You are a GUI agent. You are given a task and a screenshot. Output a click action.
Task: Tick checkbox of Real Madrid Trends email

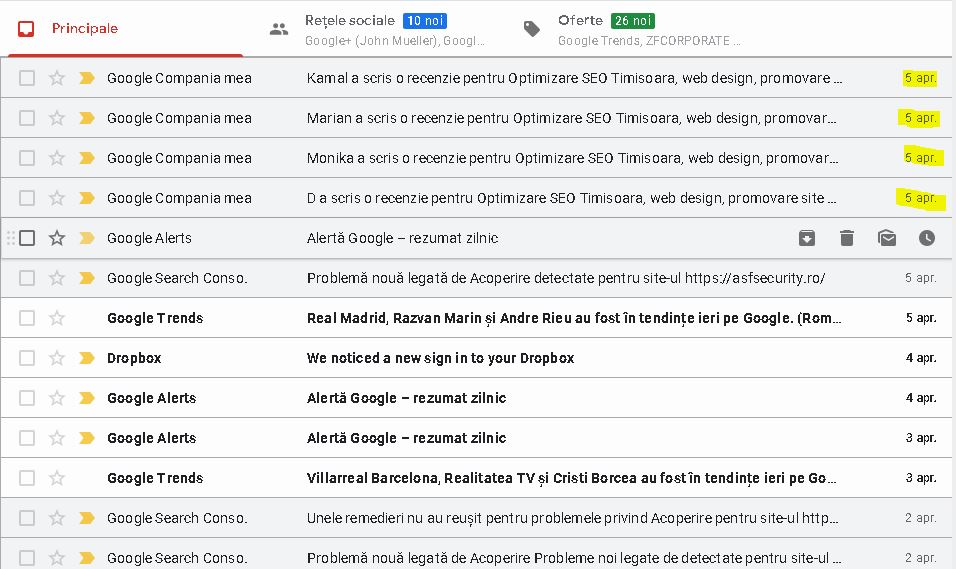[27, 318]
